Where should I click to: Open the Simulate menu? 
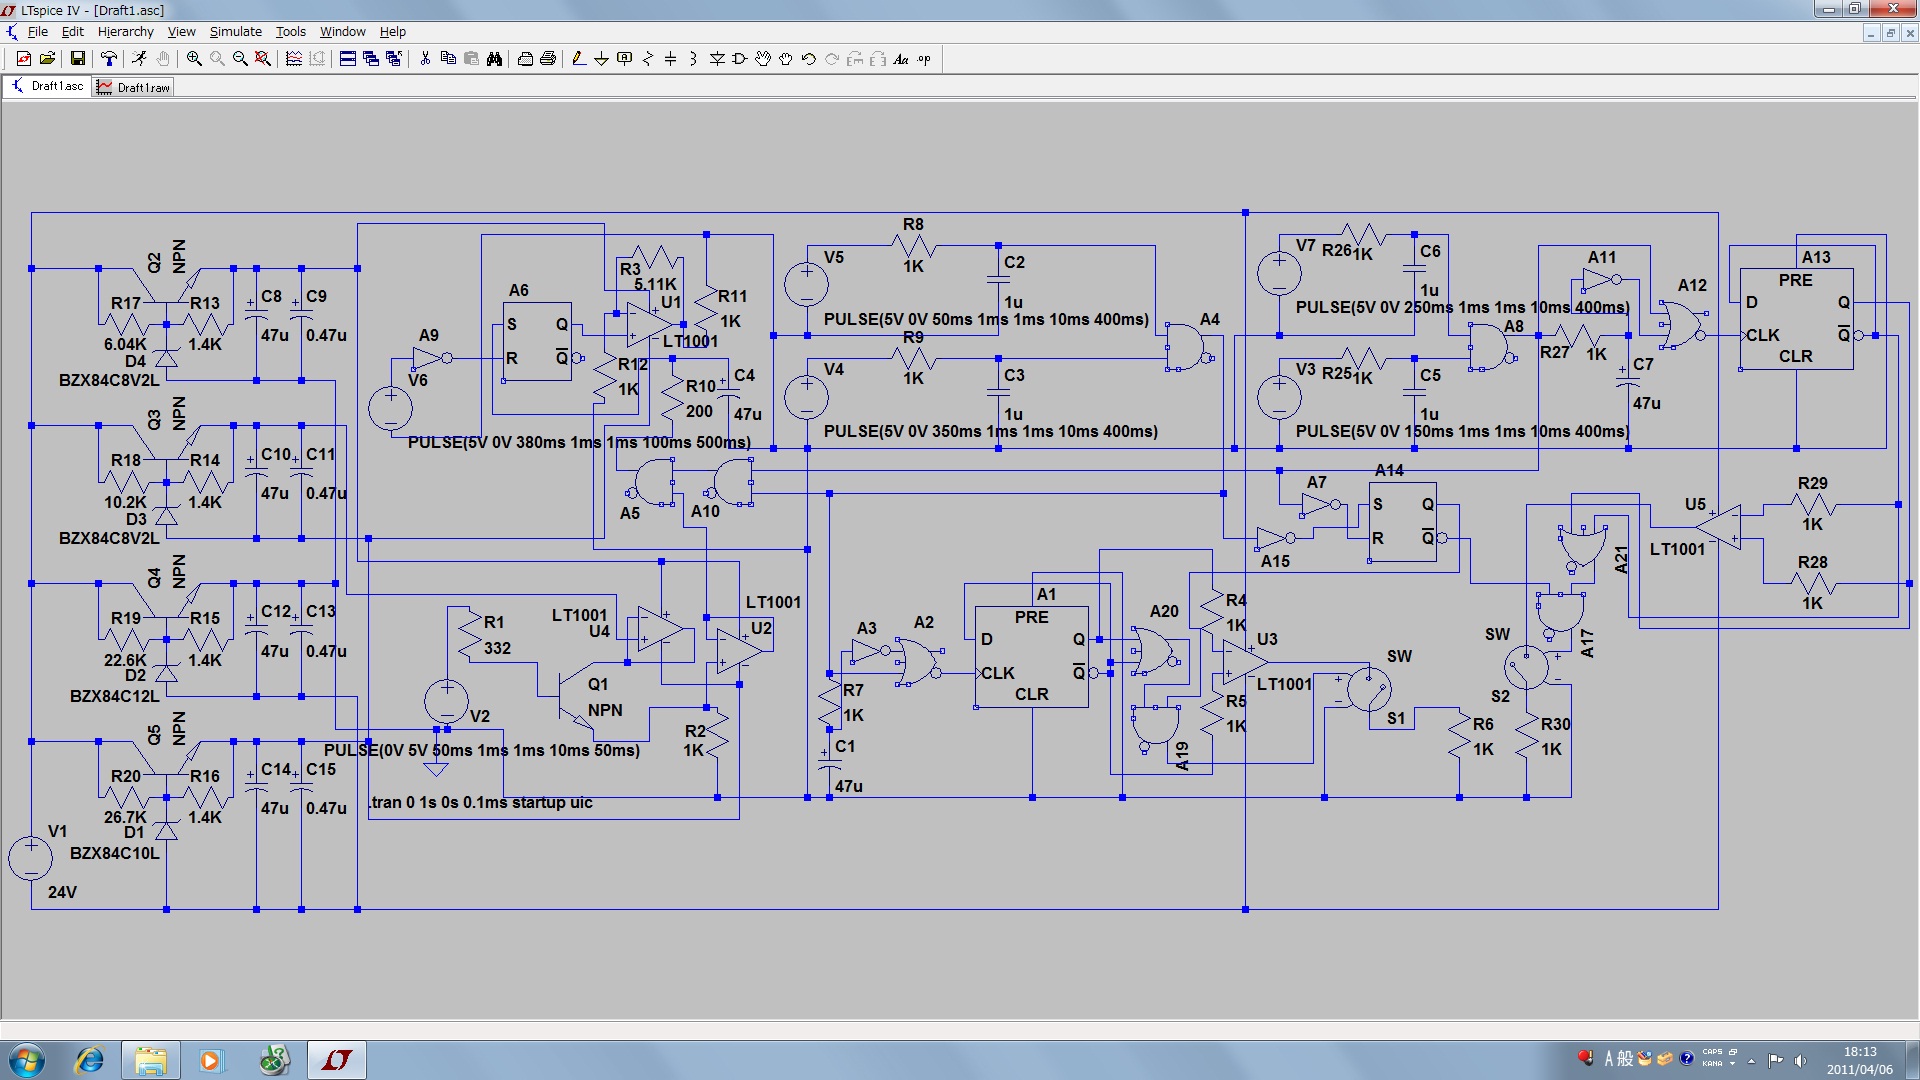[x=235, y=31]
